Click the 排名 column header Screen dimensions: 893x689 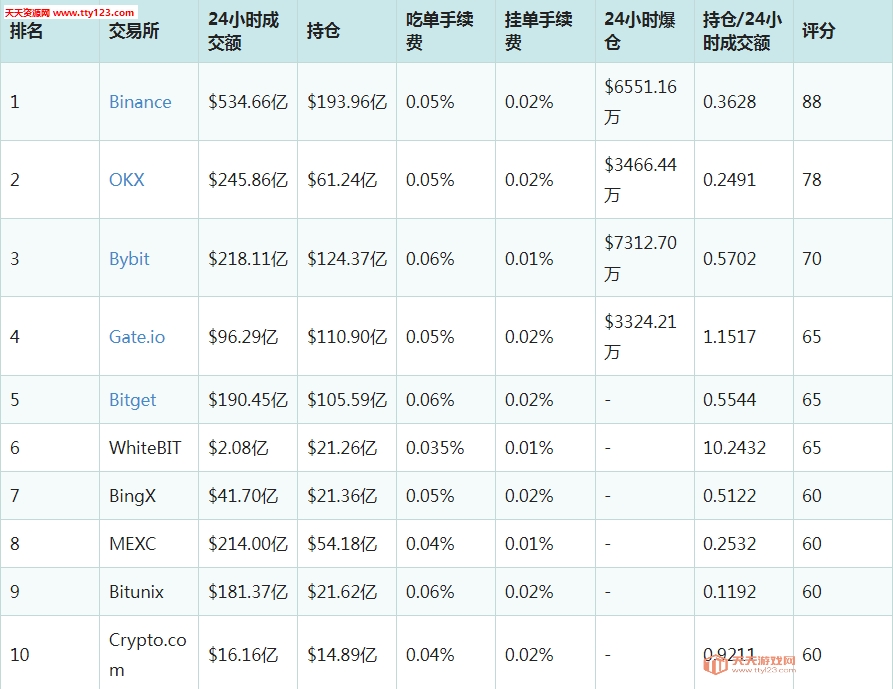(x=26, y=30)
